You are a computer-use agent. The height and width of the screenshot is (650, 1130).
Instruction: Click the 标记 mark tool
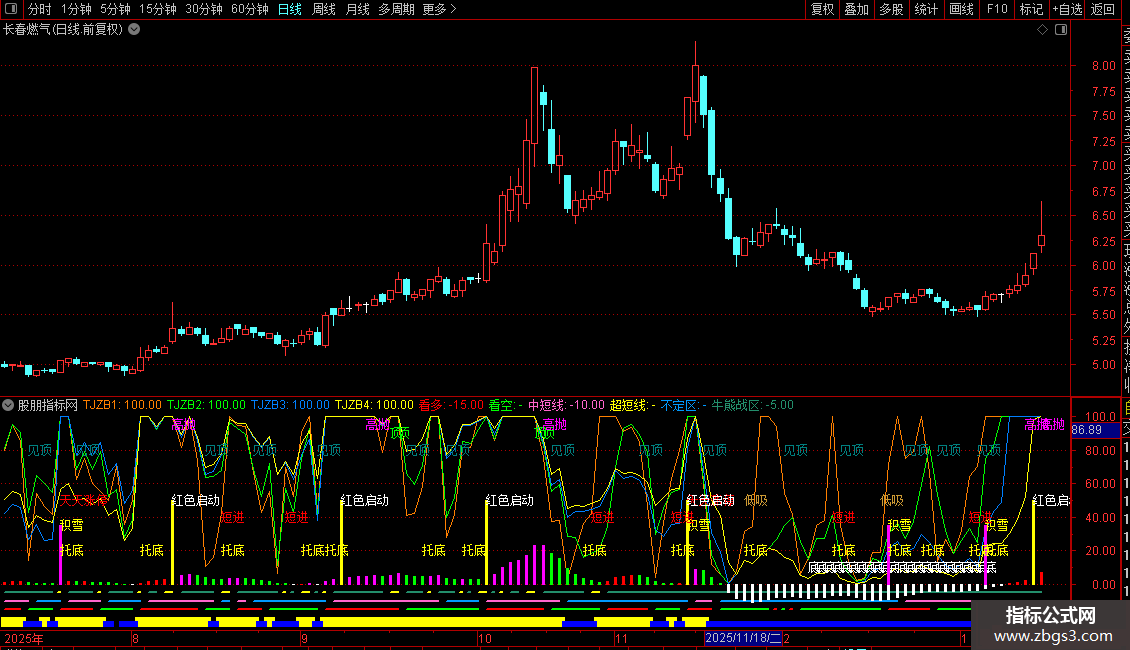pos(1031,9)
